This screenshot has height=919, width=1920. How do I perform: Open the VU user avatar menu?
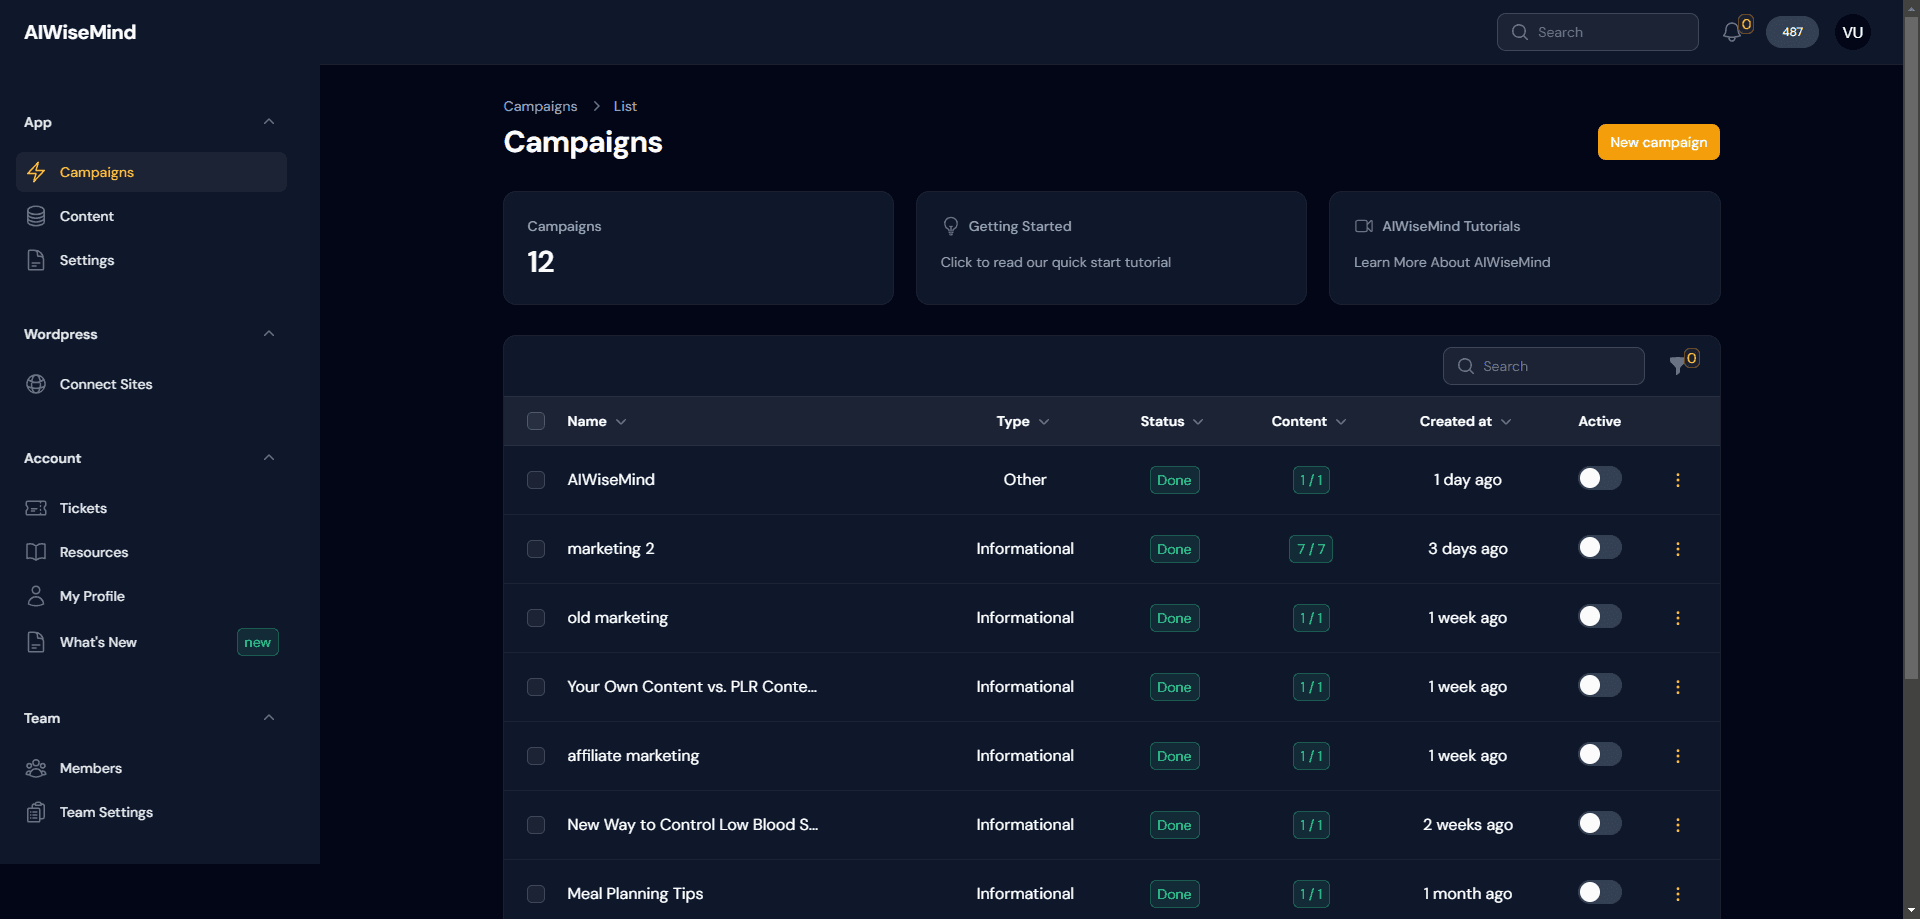(x=1853, y=32)
